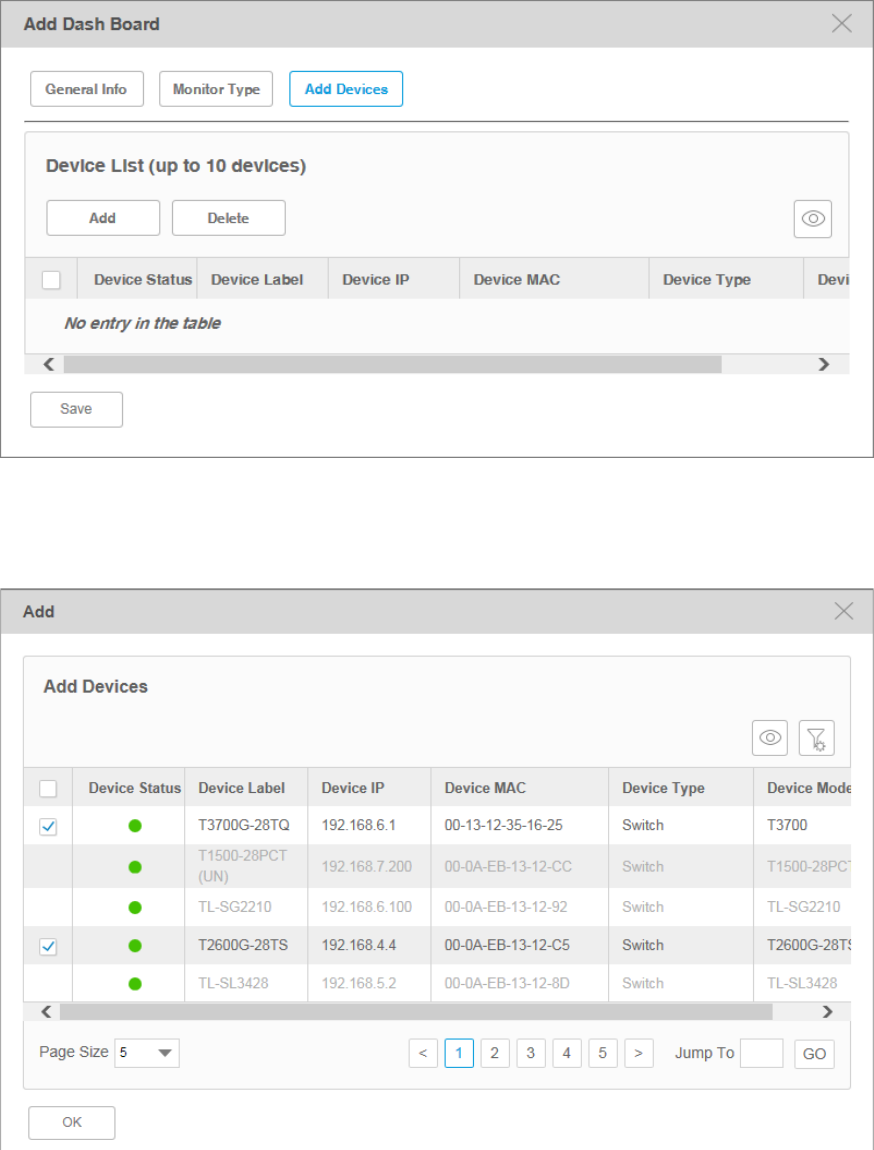Open the filter settings icon
This screenshot has height=1150, width=874.
(816, 738)
